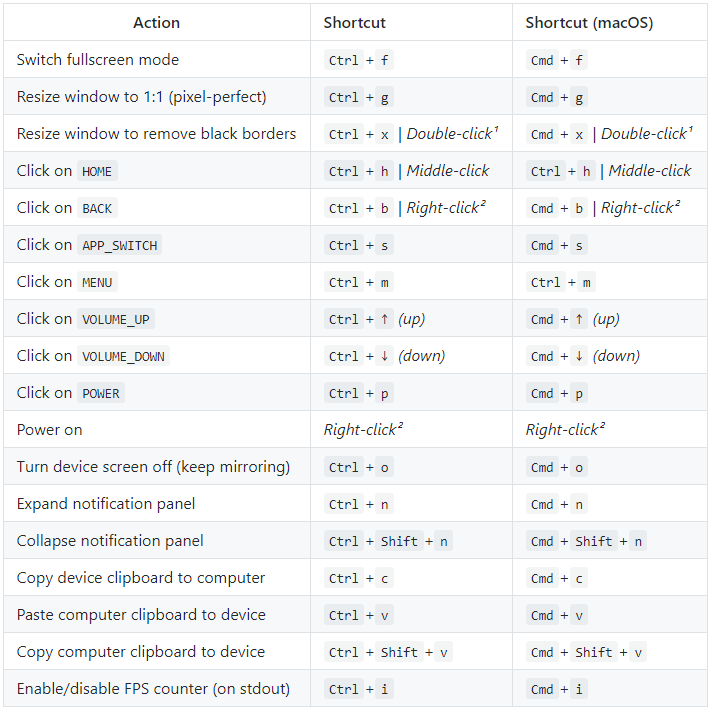Click "Copy device clipboard to computer" text

coord(141,578)
